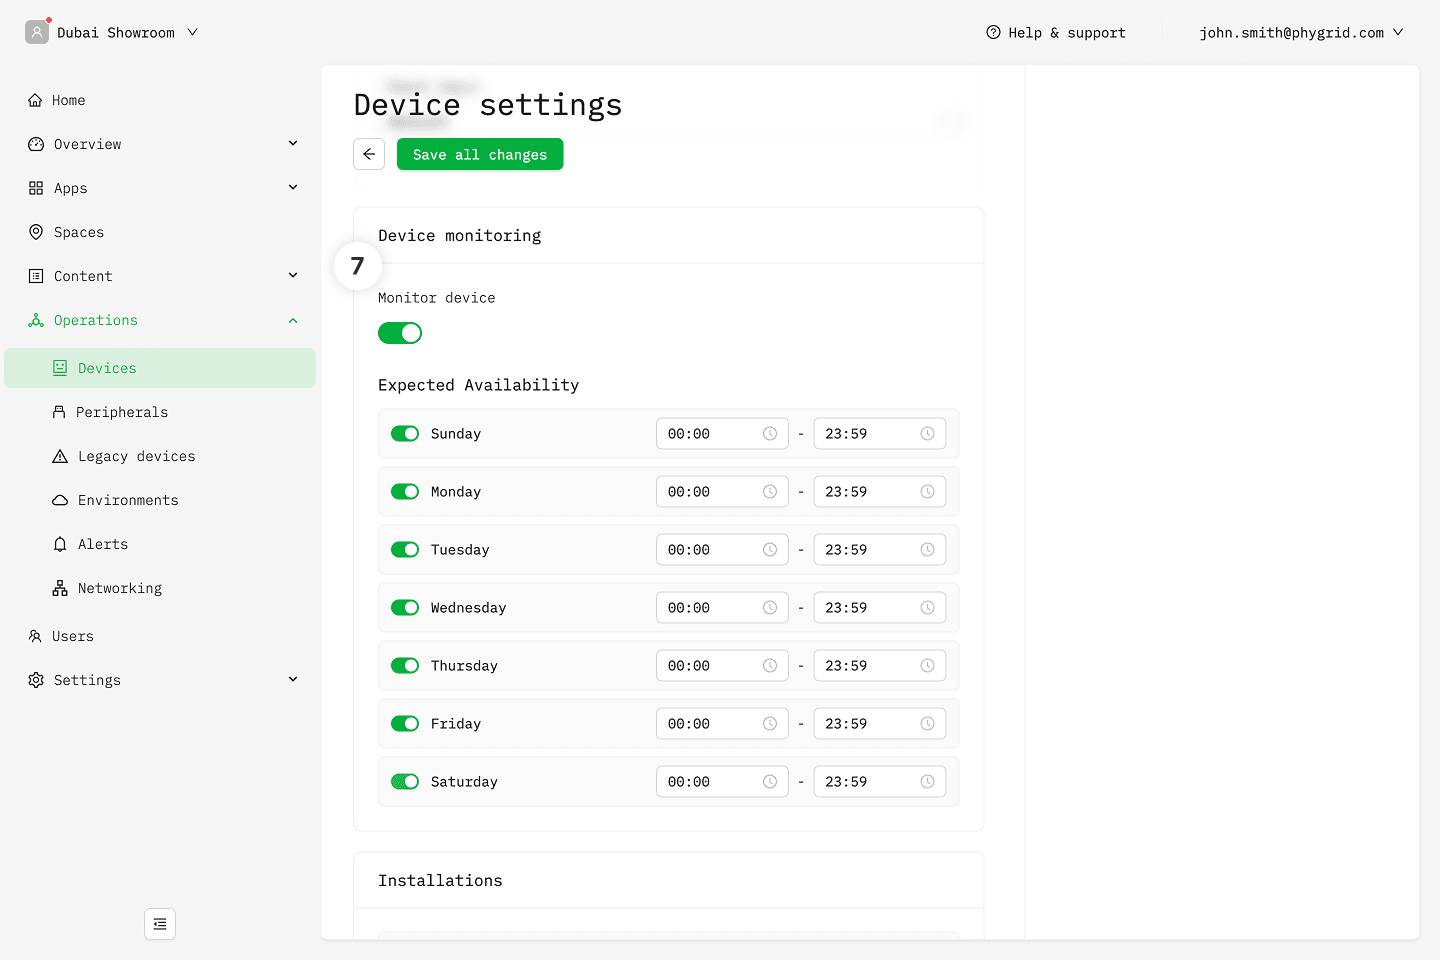Turn off Monday availability switch
This screenshot has width=1440, height=960.
tap(405, 492)
